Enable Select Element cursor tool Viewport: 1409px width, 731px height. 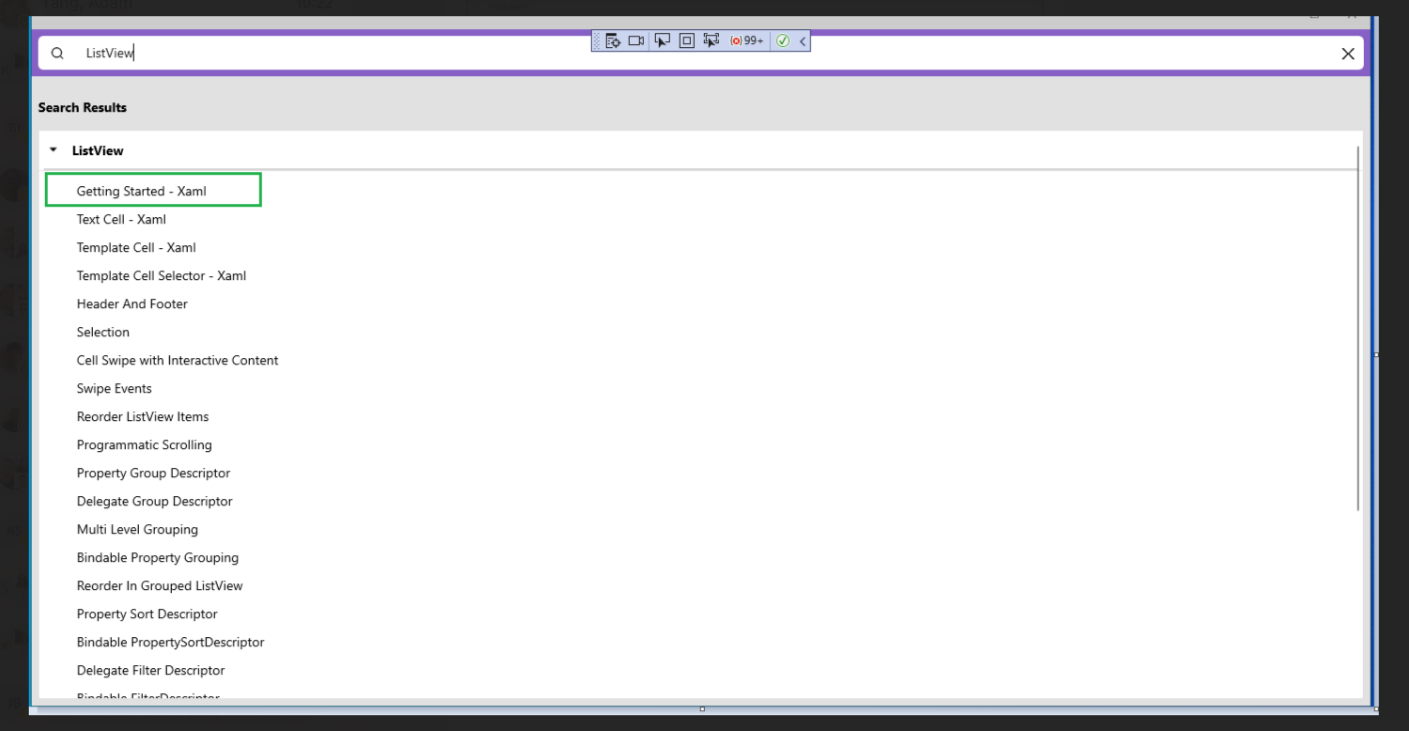(661, 41)
